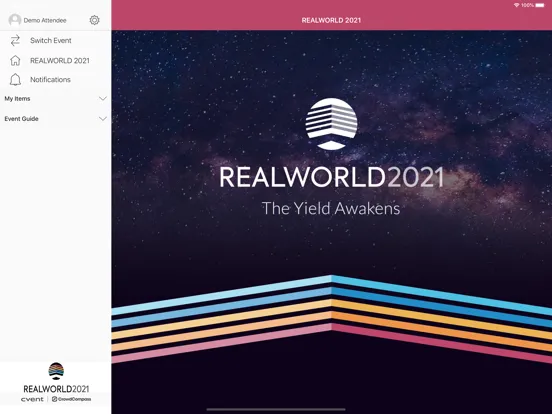Expand the Event Guide chevron

click(x=103, y=119)
